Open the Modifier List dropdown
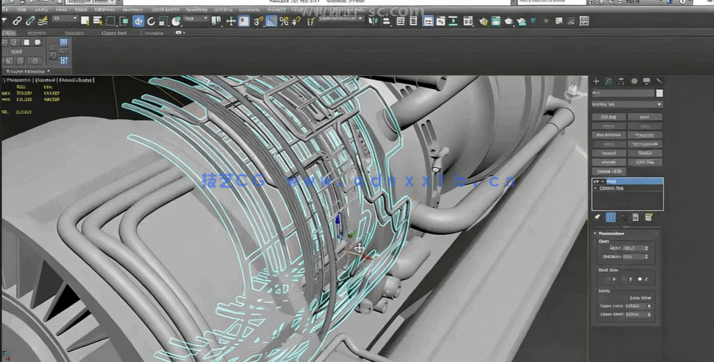Image resolution: width=714 pixels, height=362 pixels. [x=627, y=104]
